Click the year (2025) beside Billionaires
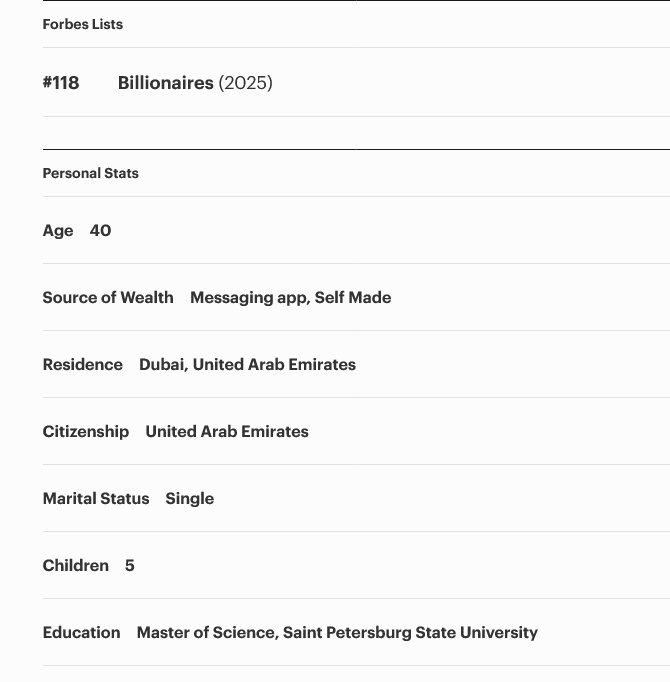This screenshot has width=670, height=682. click(245, 83)
